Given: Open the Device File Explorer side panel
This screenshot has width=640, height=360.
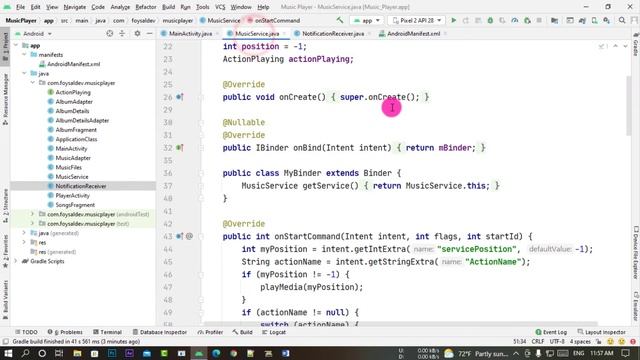Looking at the screenshot, I should tap(636, 253).
